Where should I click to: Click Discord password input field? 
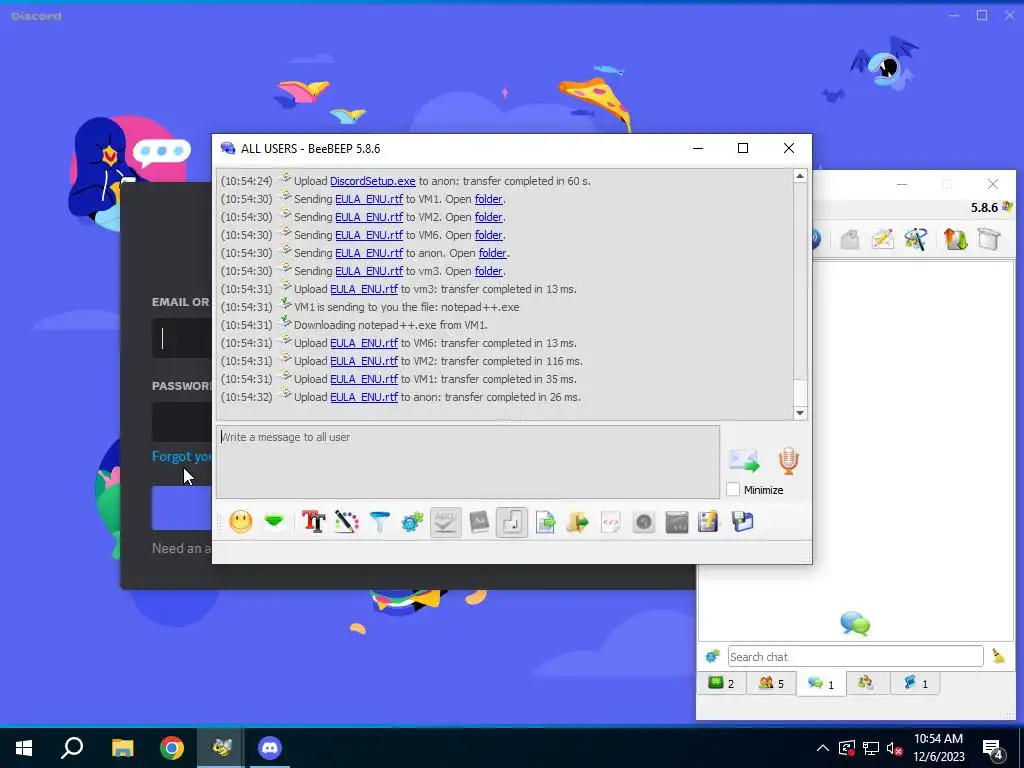click(182, 422)
